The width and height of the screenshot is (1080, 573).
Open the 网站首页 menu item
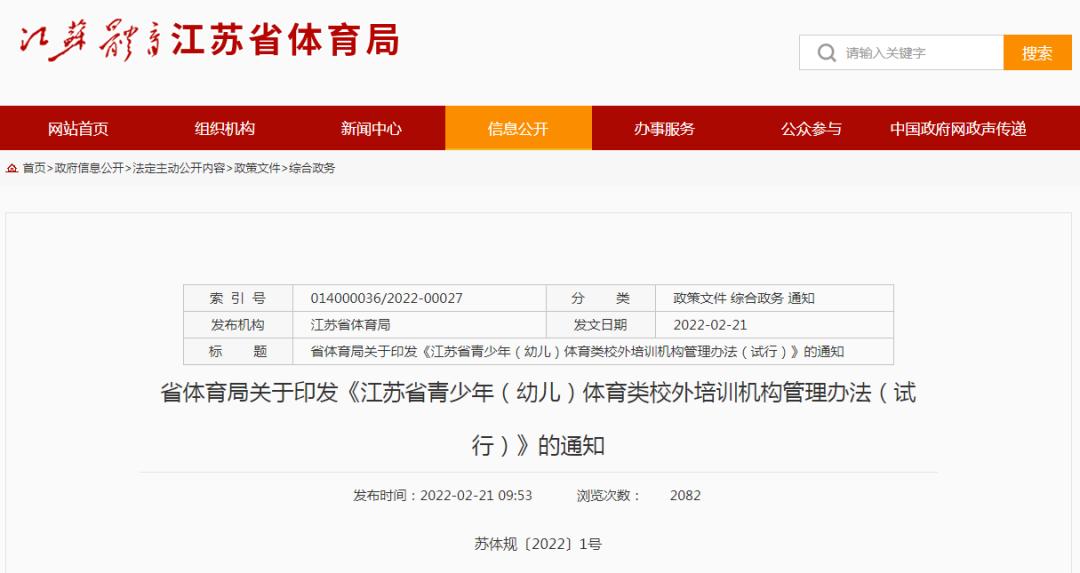(78, 129)
